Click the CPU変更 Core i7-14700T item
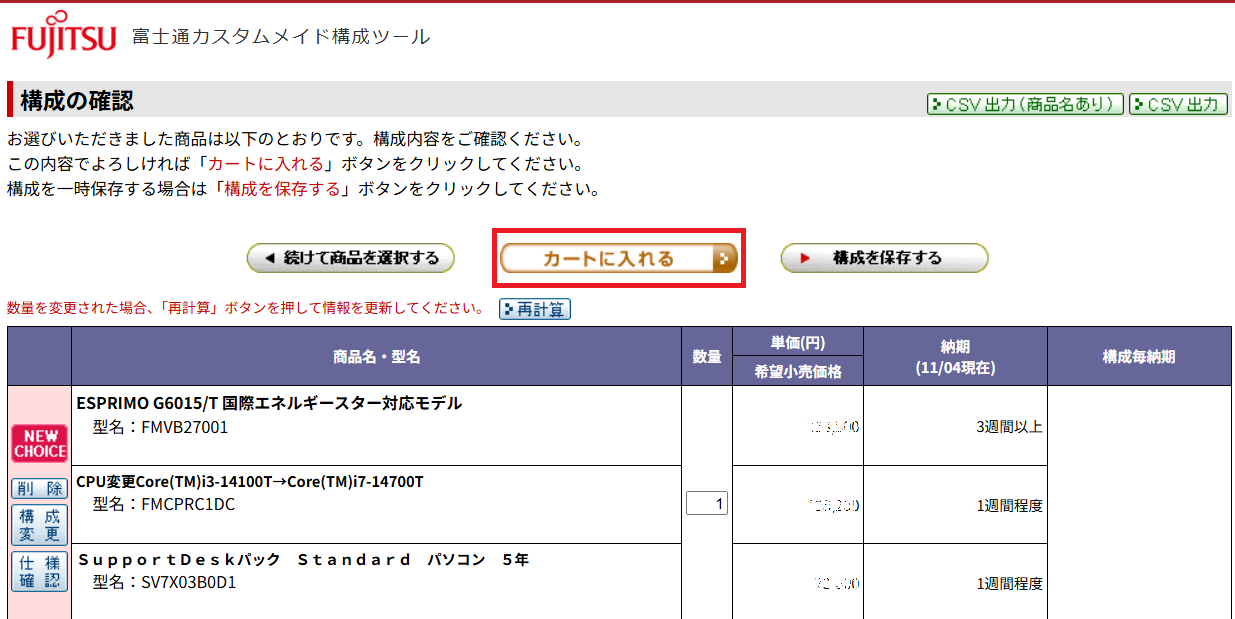This screenshot has width=1235, height=619. 250,482
